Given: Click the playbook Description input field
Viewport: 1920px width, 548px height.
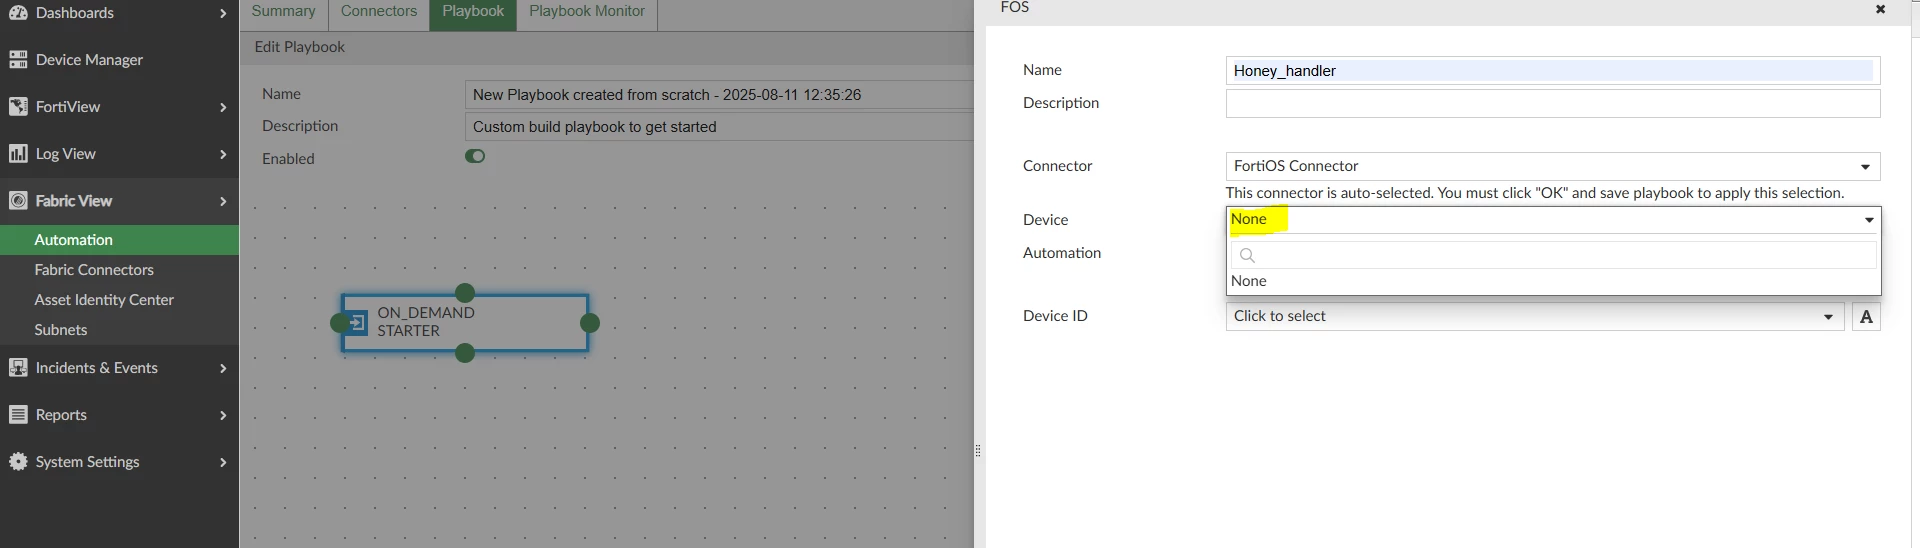Looking at the screenshot, I should coord(719,127).
